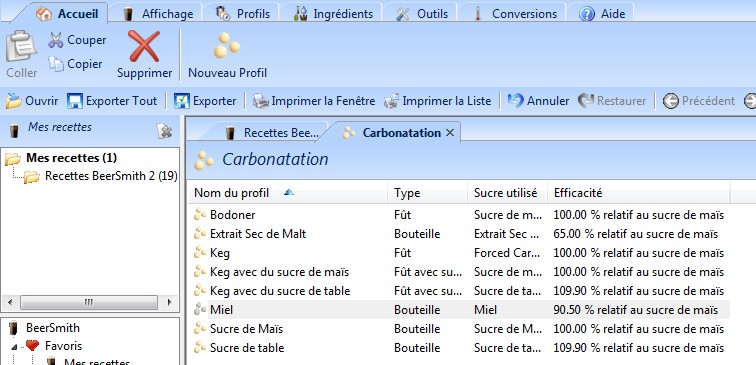Click Exporter Tout in the toolbar
Viewport: 756px width, 365px height.
tap(112, 101)
